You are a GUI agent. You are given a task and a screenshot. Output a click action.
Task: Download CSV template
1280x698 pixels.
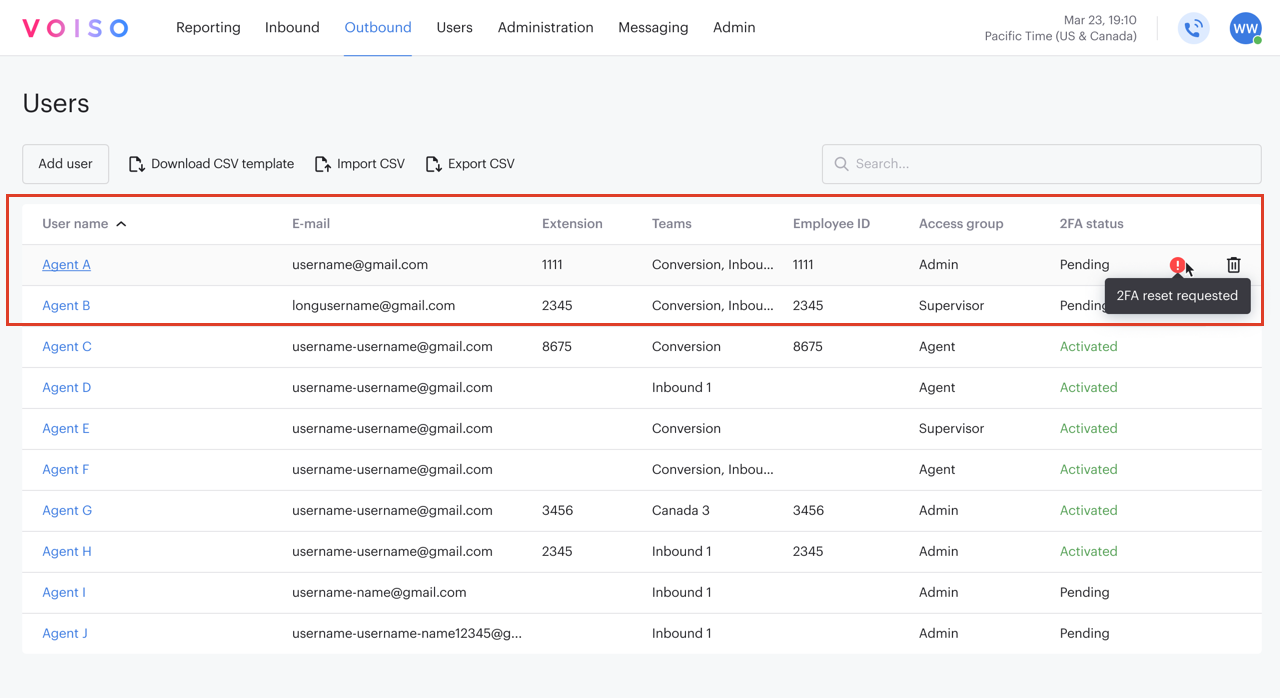click(x=211, y=164)
